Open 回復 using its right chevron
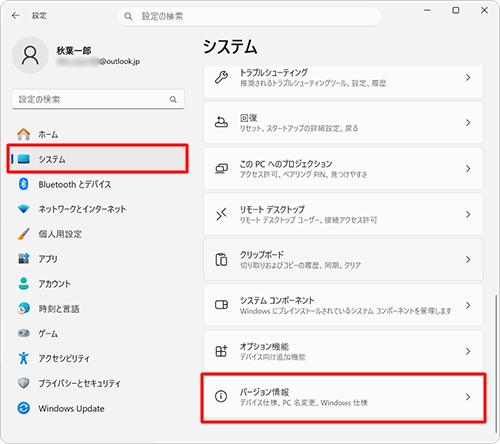The image size is (500, 444). (x=468, y=123)
